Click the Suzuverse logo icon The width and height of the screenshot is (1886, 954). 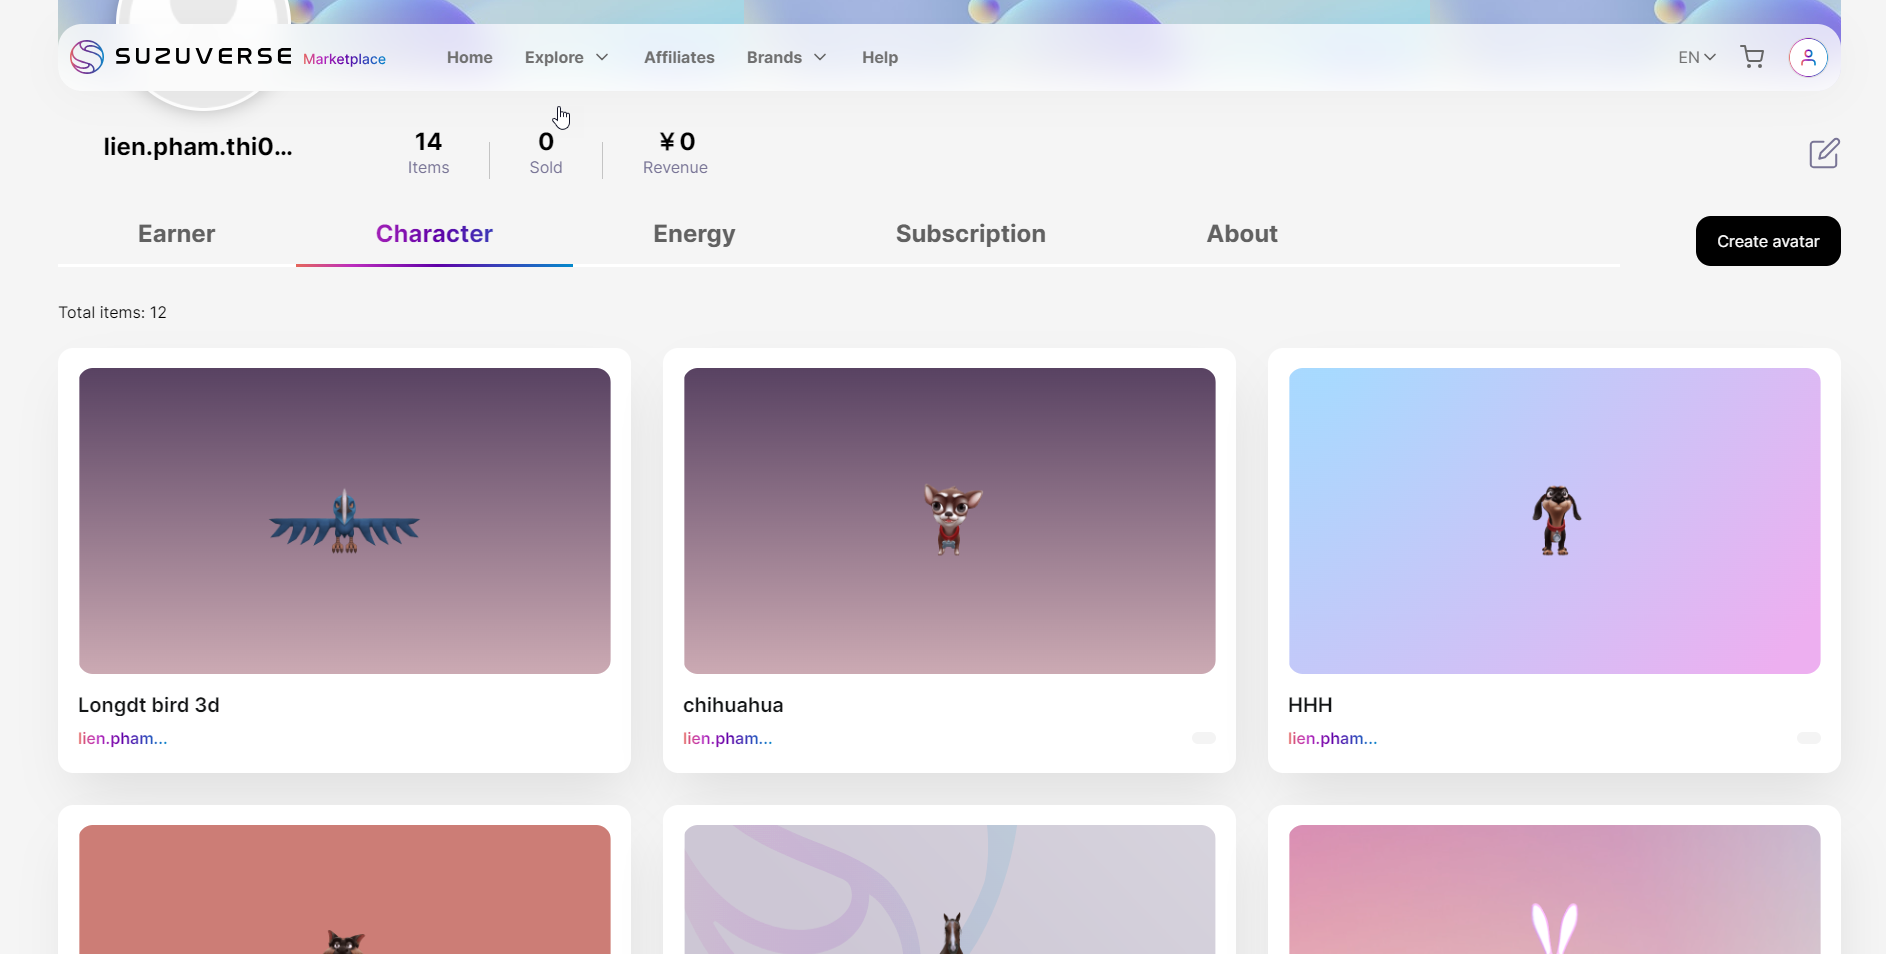coord(87,57)
